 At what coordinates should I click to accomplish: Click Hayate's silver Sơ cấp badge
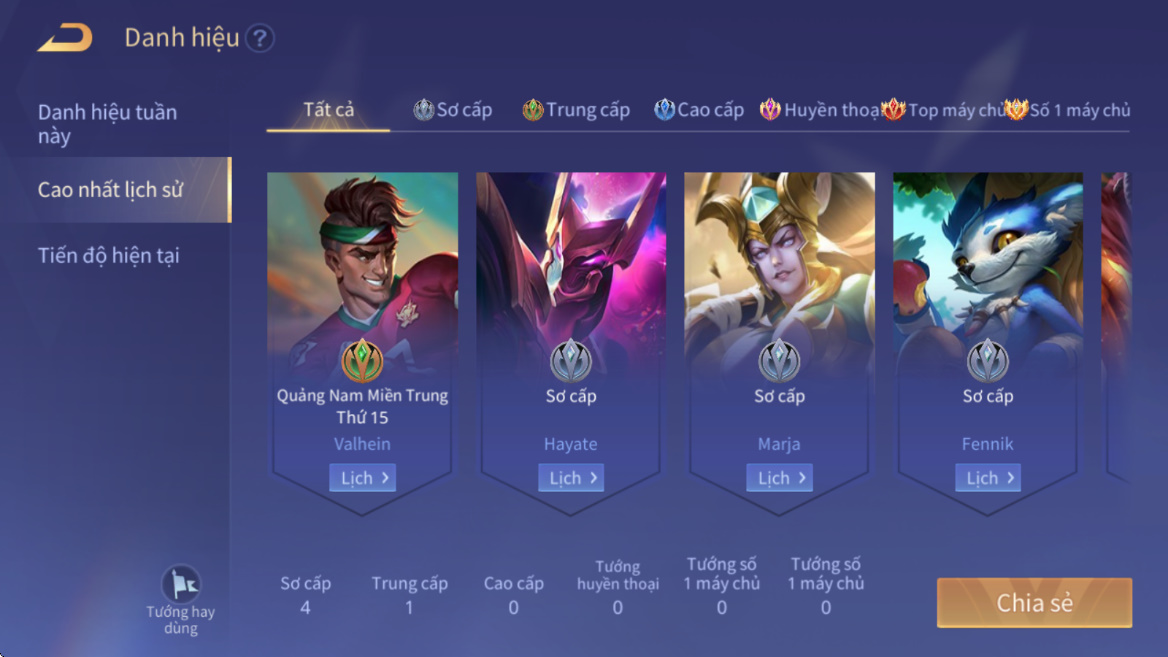[x=571, y=361]
